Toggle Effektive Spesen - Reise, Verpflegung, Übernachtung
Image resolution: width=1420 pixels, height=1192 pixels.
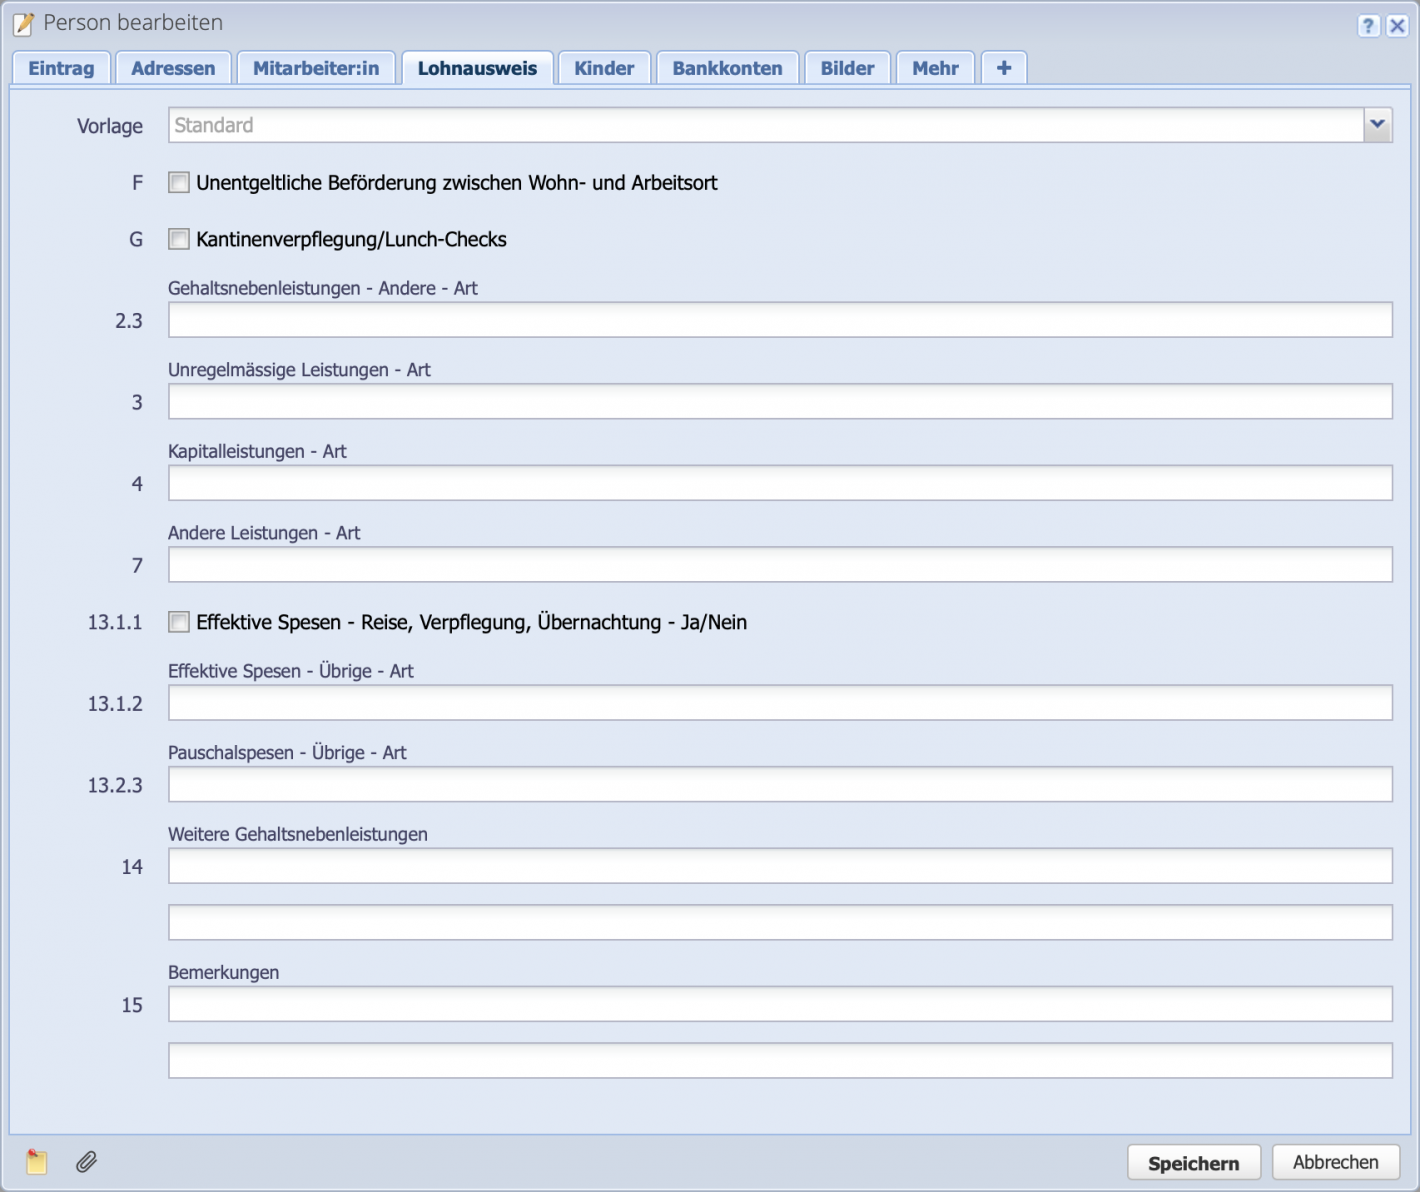click(x=179, y=622)
